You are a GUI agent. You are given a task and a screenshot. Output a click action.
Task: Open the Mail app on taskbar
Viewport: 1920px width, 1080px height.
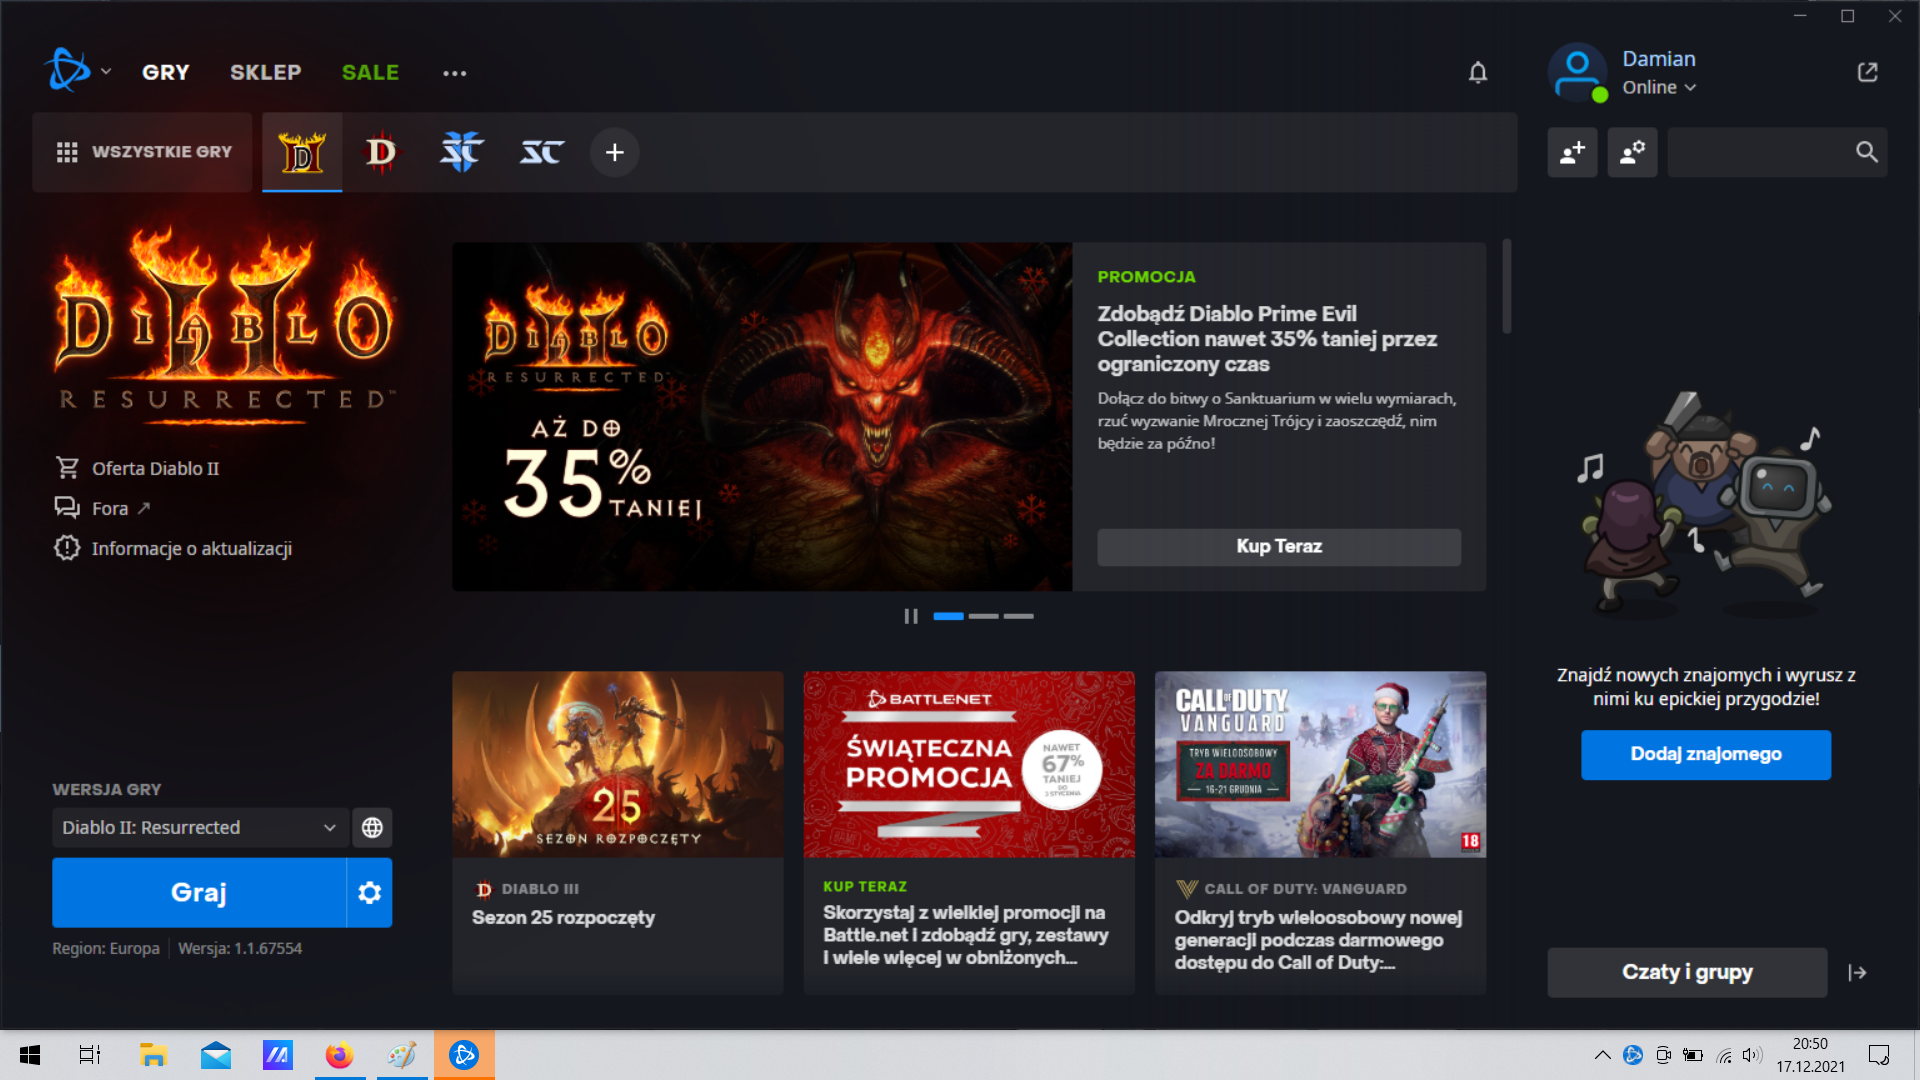coord(215,1055)
